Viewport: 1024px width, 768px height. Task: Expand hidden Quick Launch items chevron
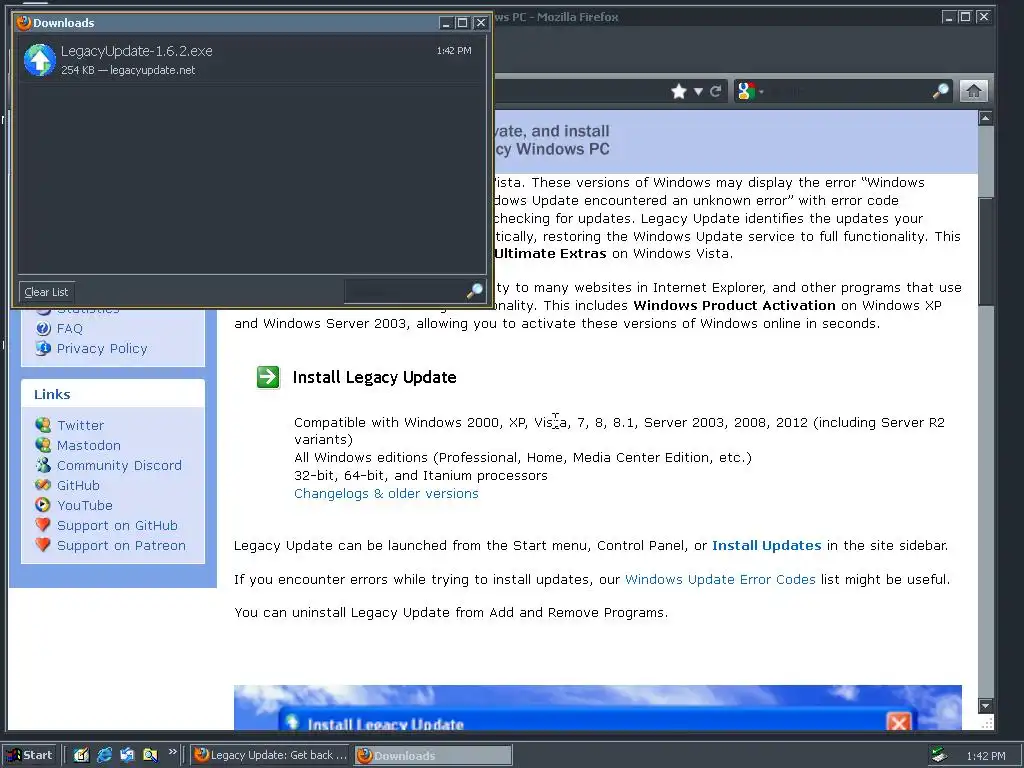coord(172,752)
